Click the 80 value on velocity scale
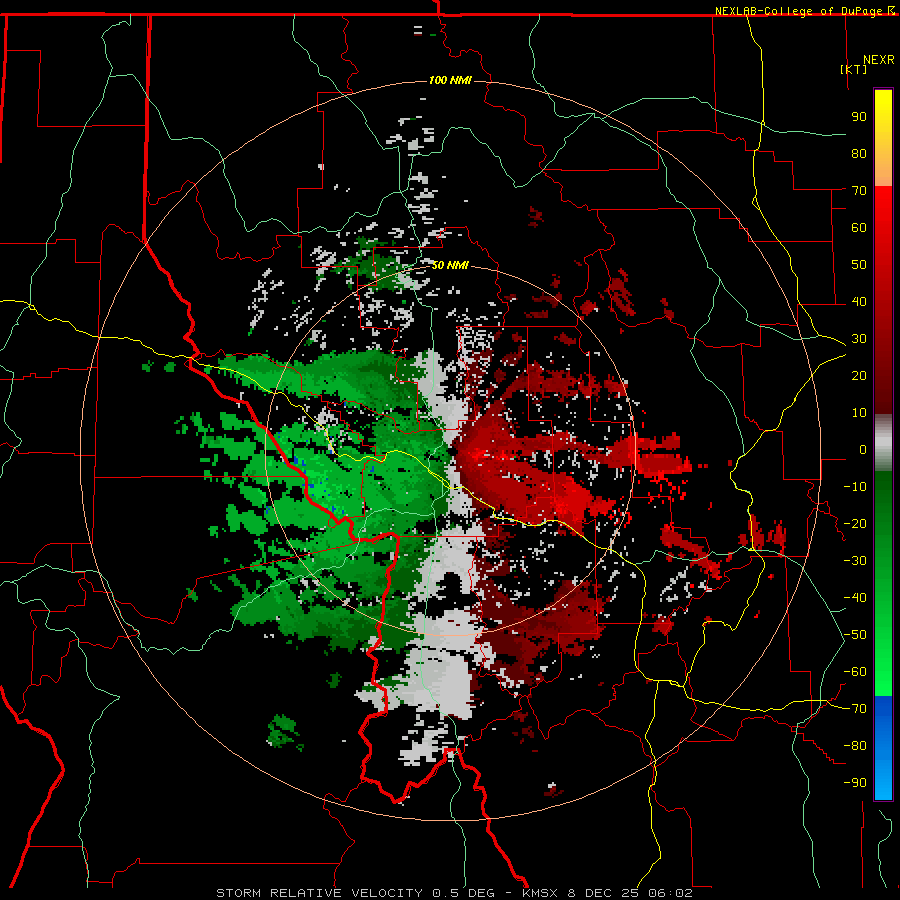This screenshot has height=900, width=900. 859,154
